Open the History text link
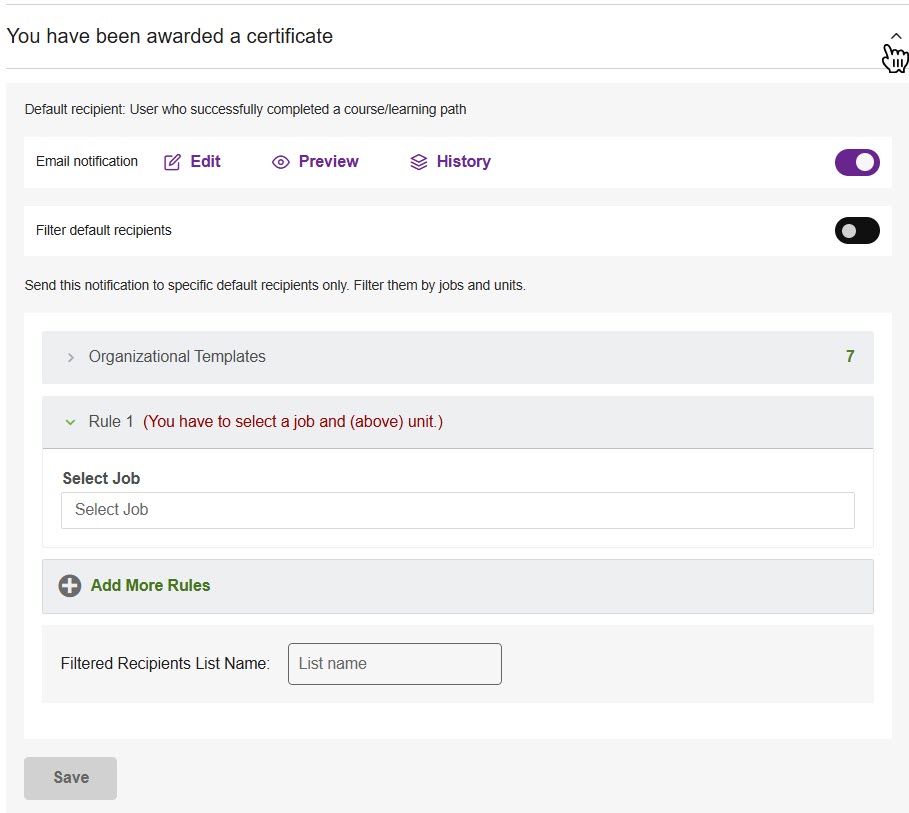The image size is (909, 813). 463,162
